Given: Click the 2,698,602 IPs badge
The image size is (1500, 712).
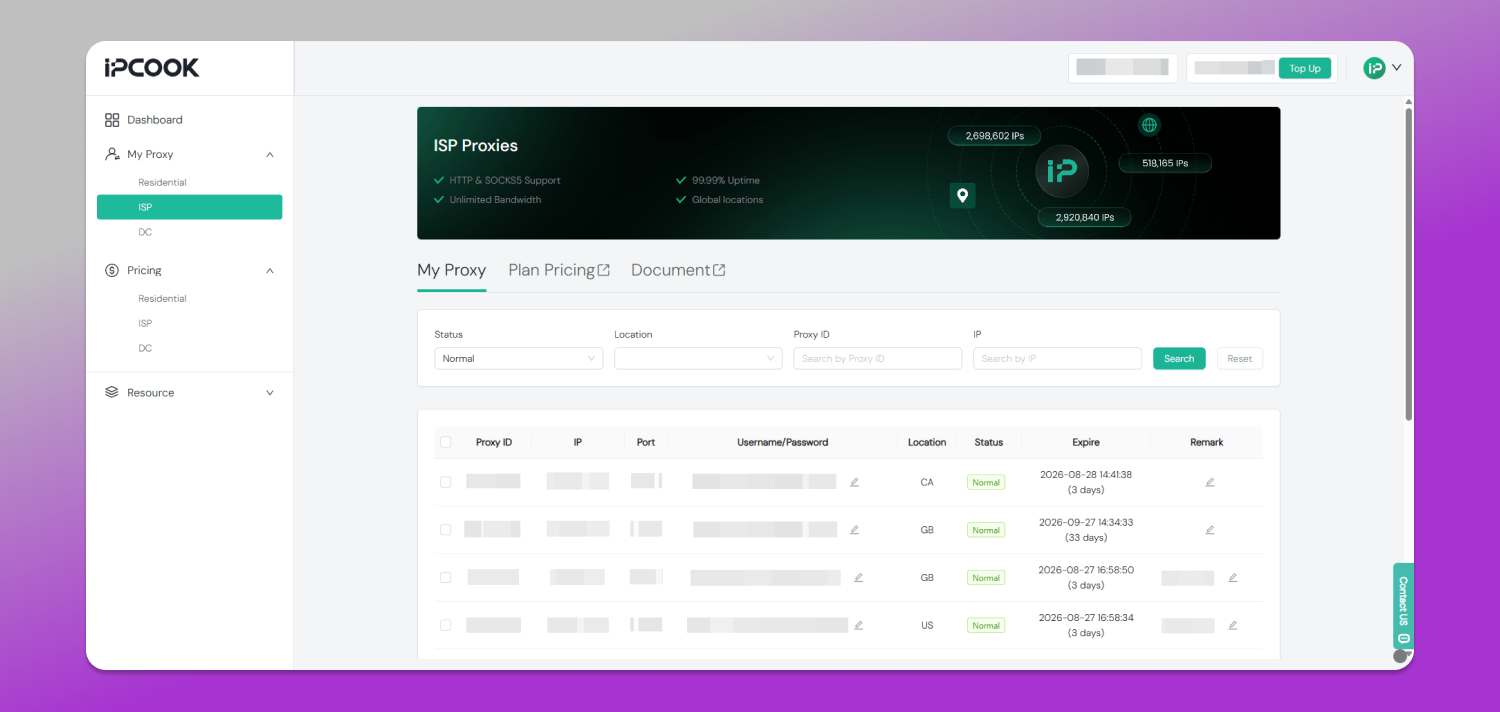Looking at the screenshot, I should pyautogui.click(x=993, y=135).
